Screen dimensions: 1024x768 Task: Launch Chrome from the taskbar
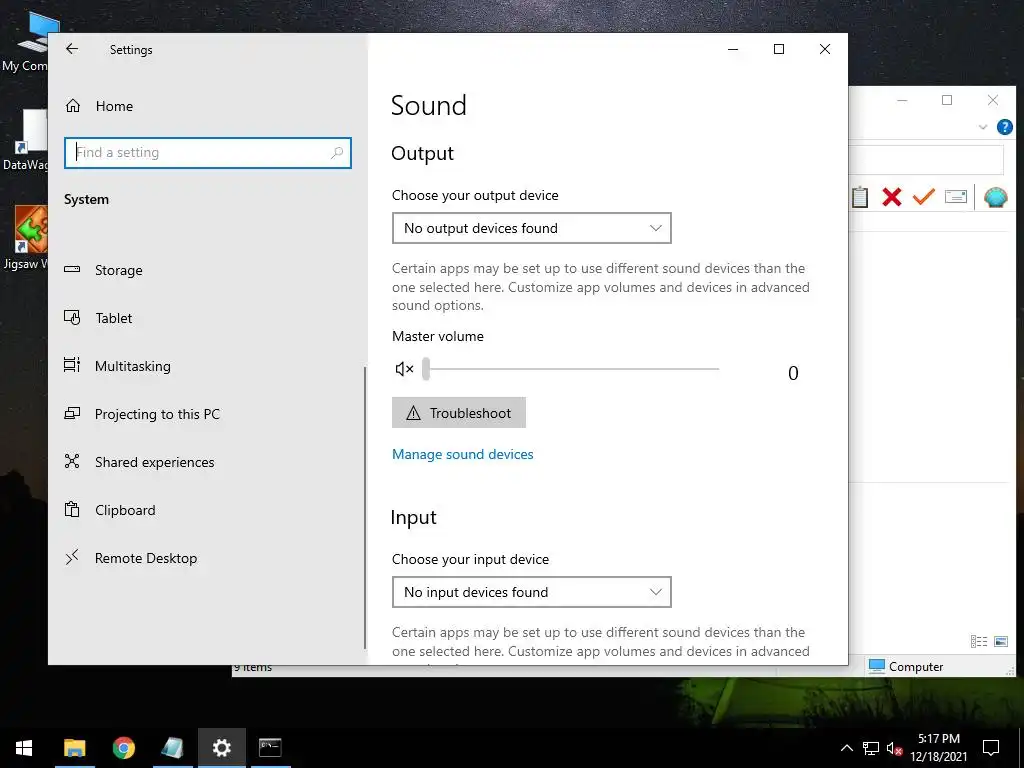point(123,748)
